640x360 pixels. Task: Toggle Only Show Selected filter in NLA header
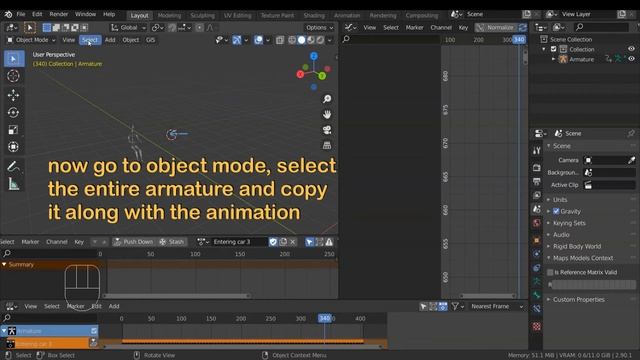[x=423, y=307]
